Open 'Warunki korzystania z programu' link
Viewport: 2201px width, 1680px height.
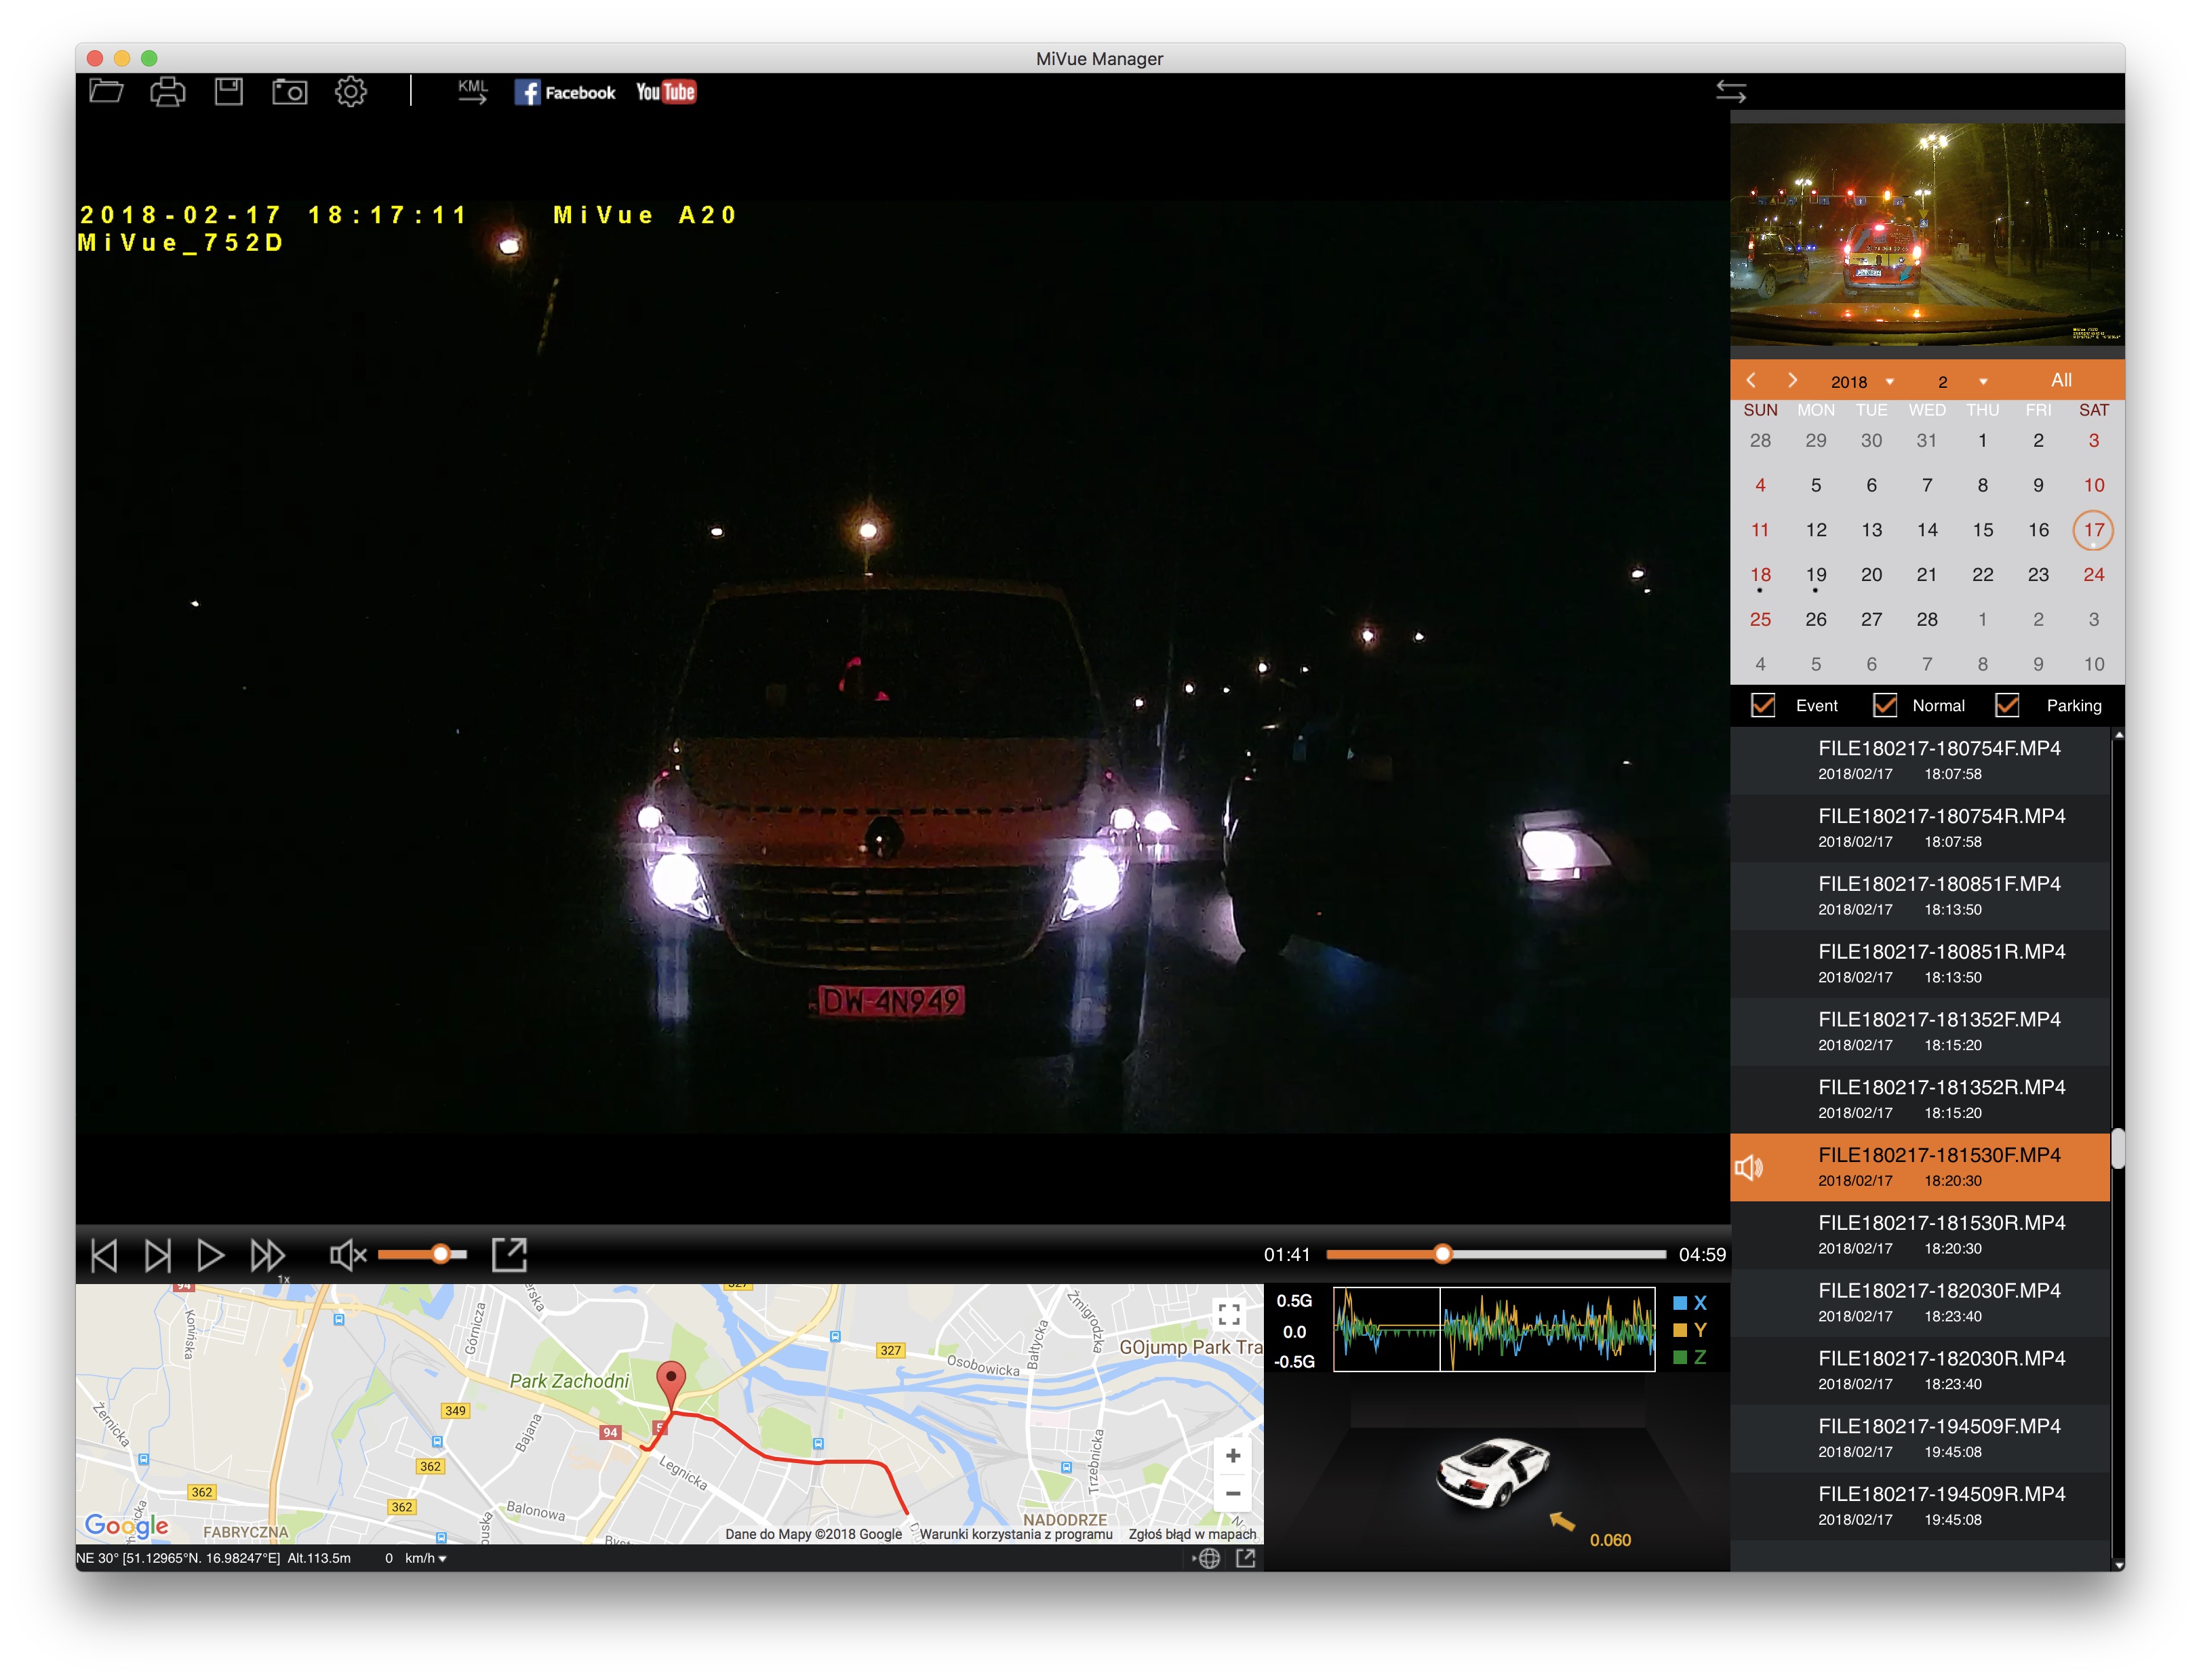tap(1016, 1534)
